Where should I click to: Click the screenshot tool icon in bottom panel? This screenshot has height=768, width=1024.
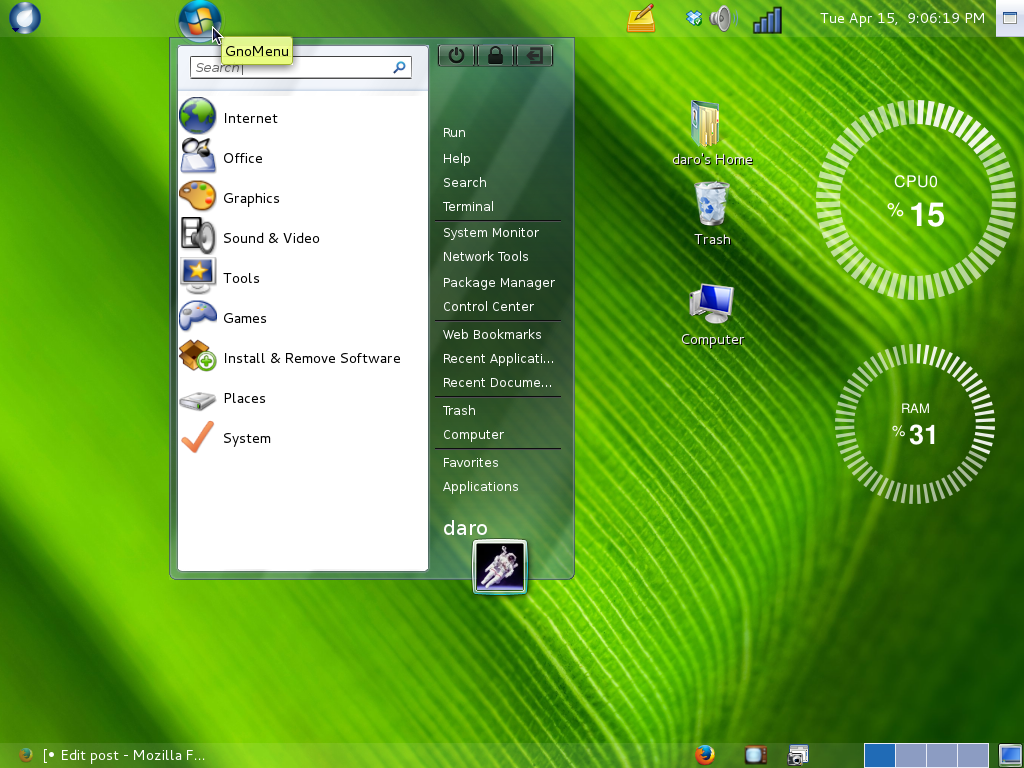coord(798,755)
